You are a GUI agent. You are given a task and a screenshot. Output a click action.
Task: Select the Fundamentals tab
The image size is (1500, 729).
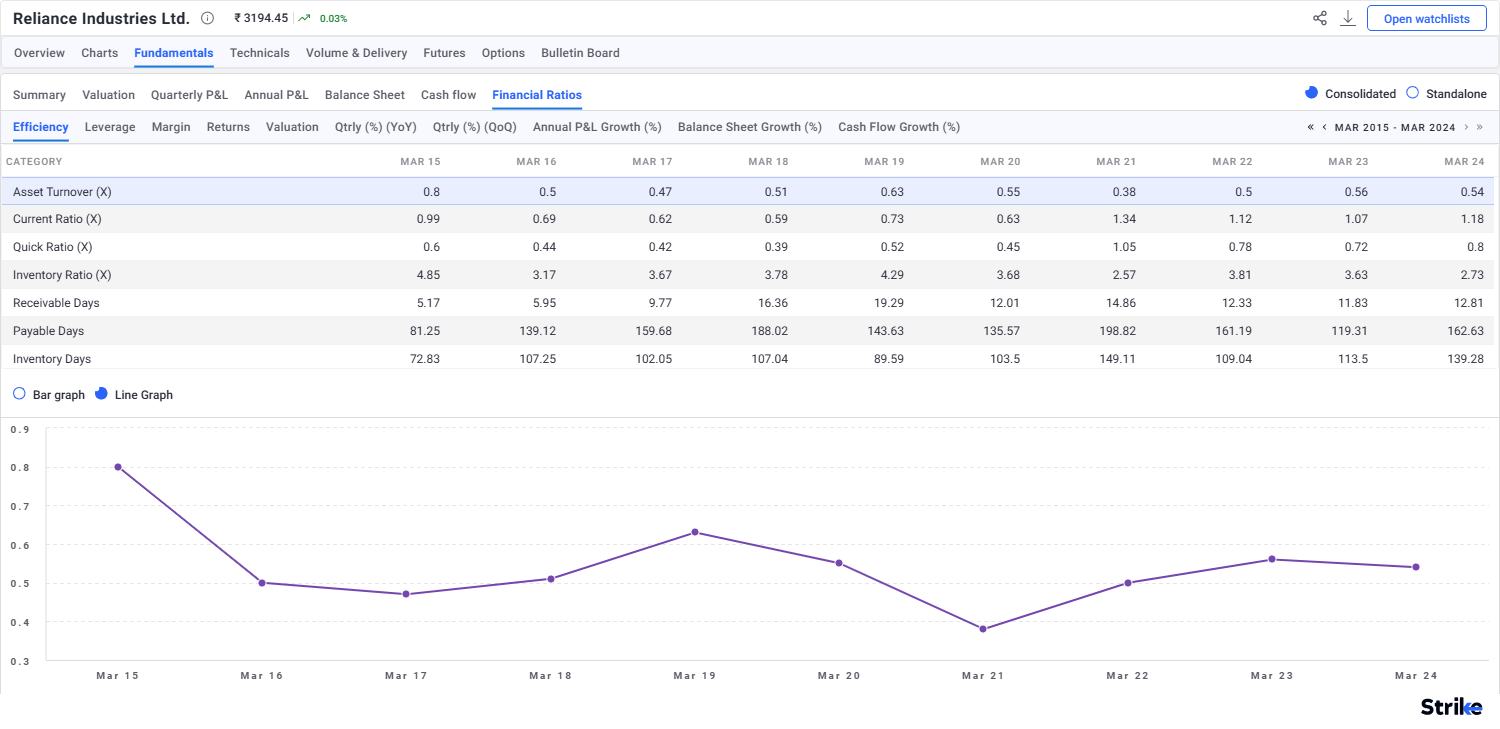(174, 53)
